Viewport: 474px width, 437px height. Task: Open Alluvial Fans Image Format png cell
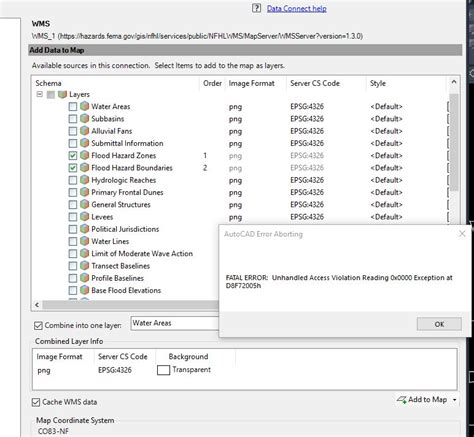235,131
